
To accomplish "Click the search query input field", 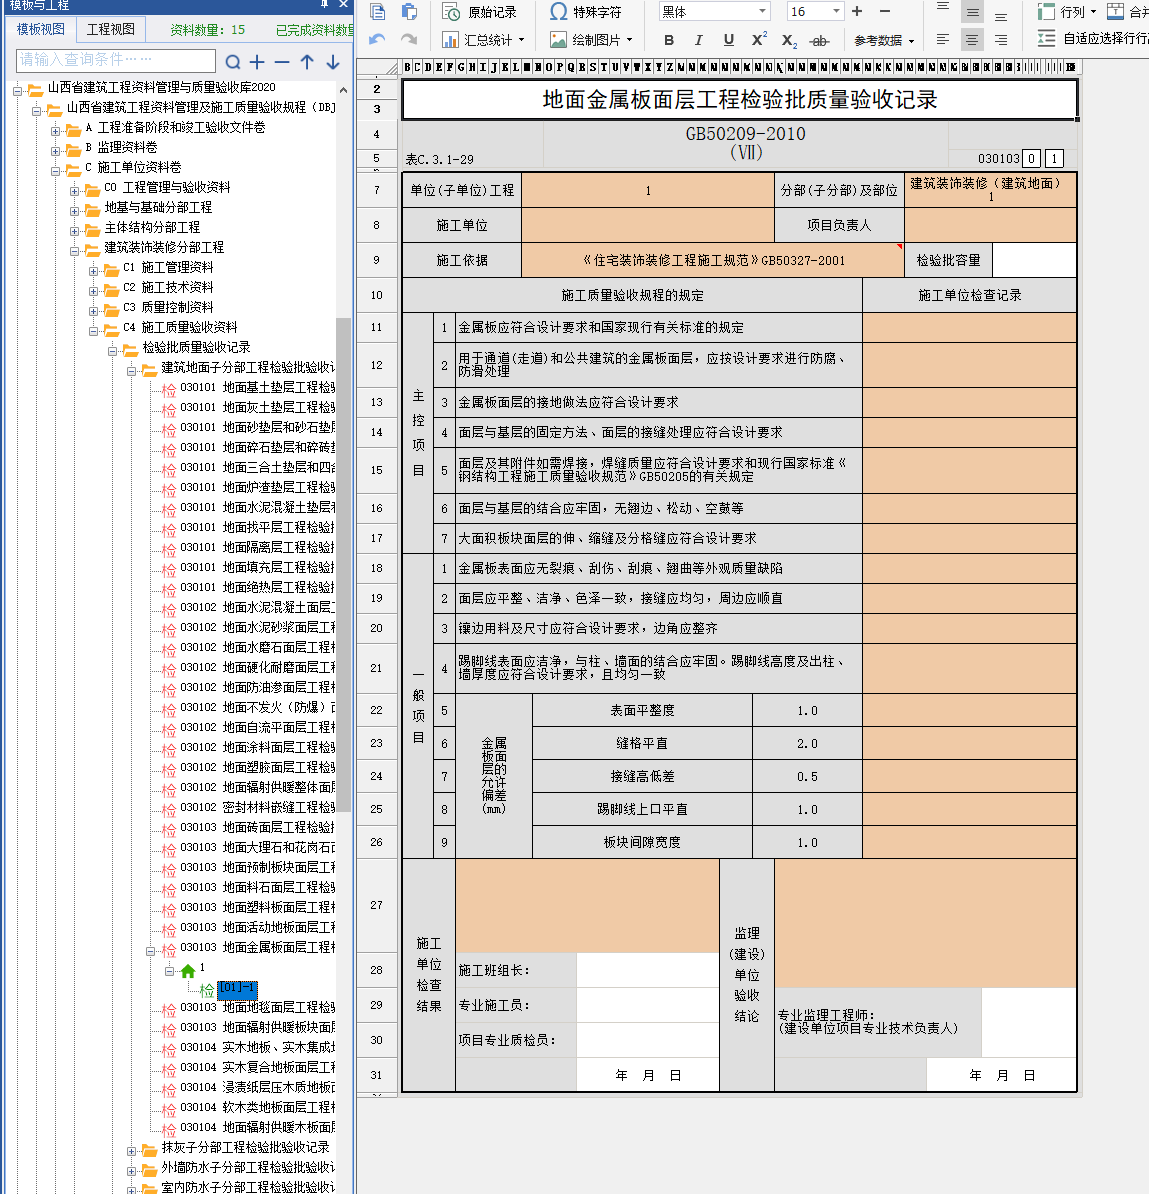I will click(x=116, y=59).
